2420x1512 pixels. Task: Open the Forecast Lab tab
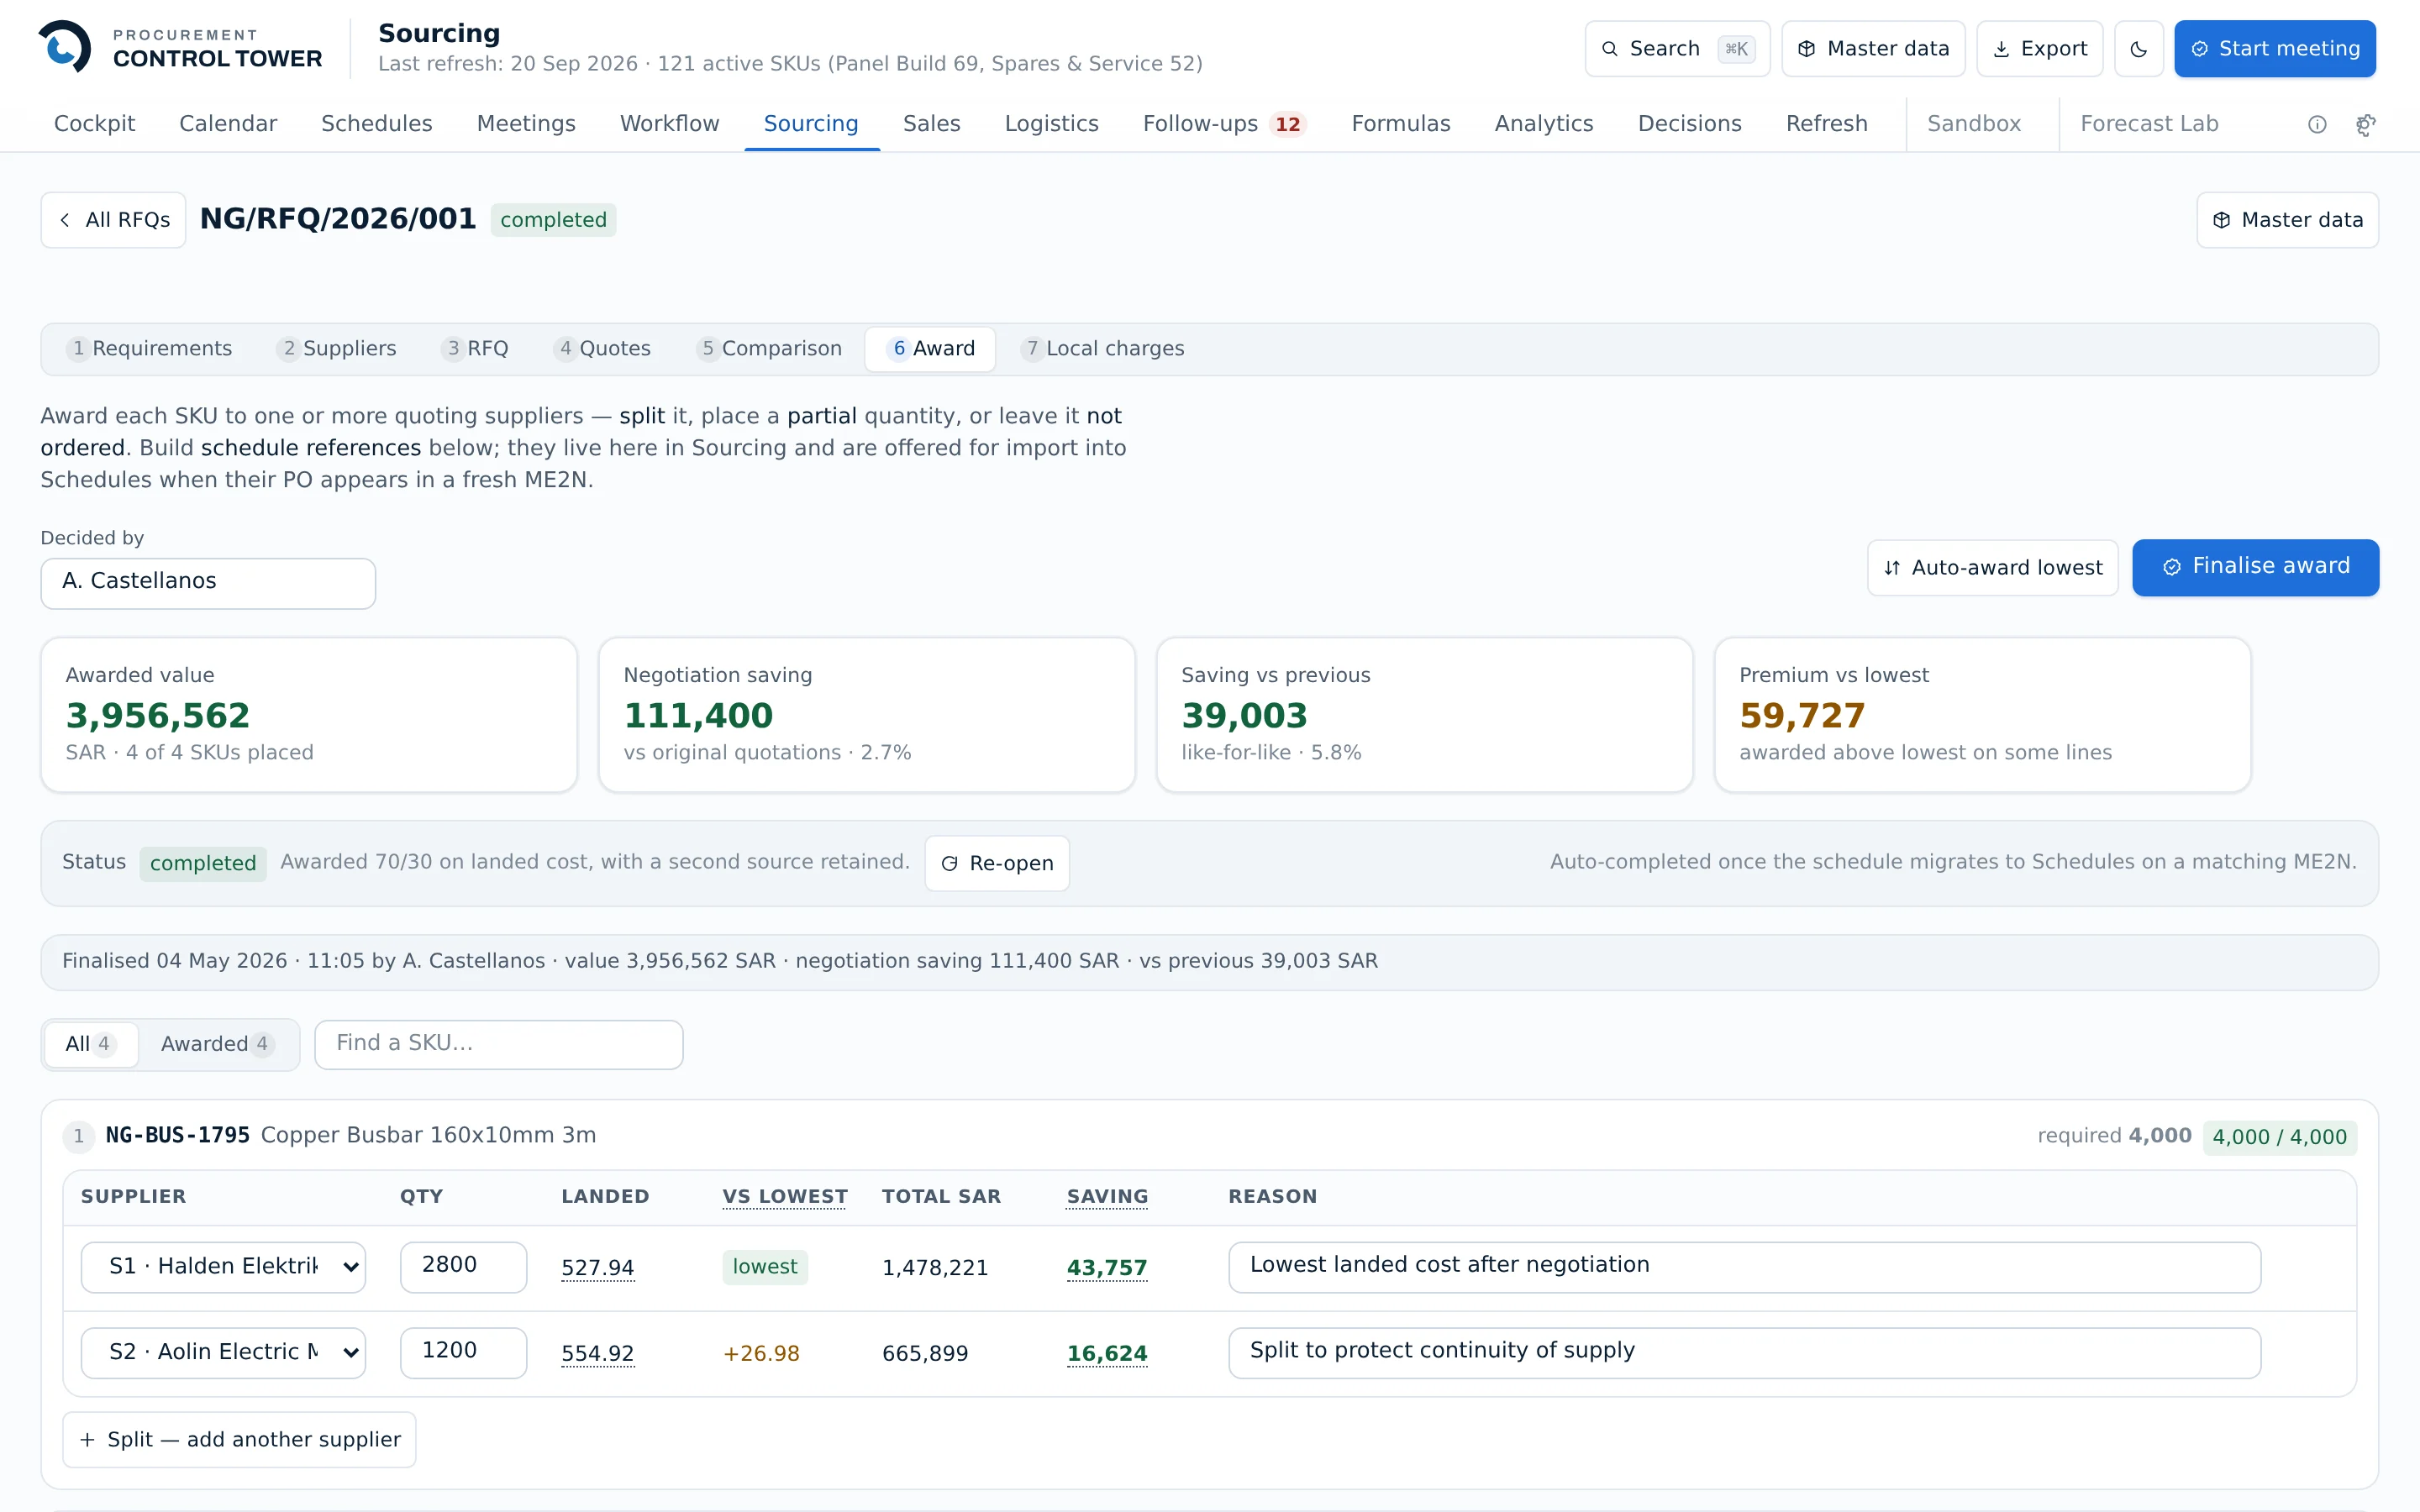coord(2149,124)
